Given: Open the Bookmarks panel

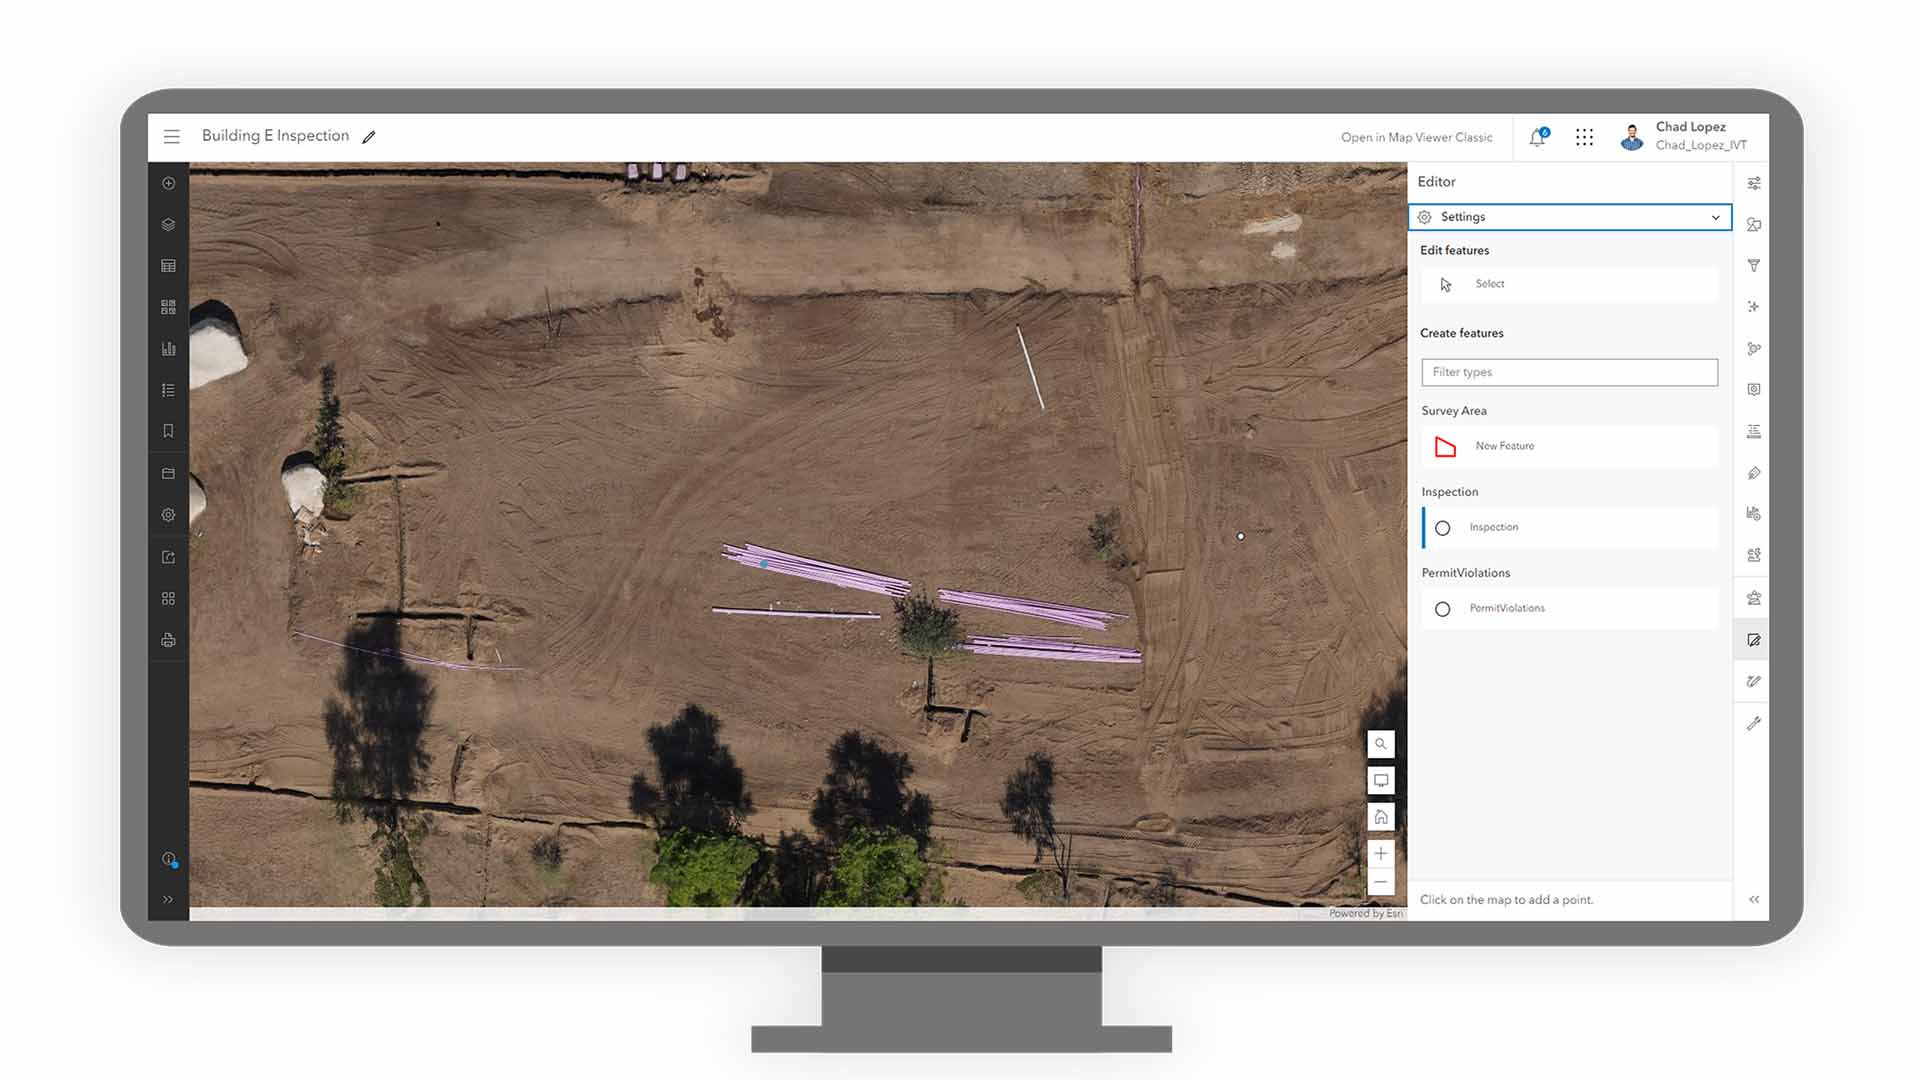Looking at the screenshot, I should click(x=168, y=430).
